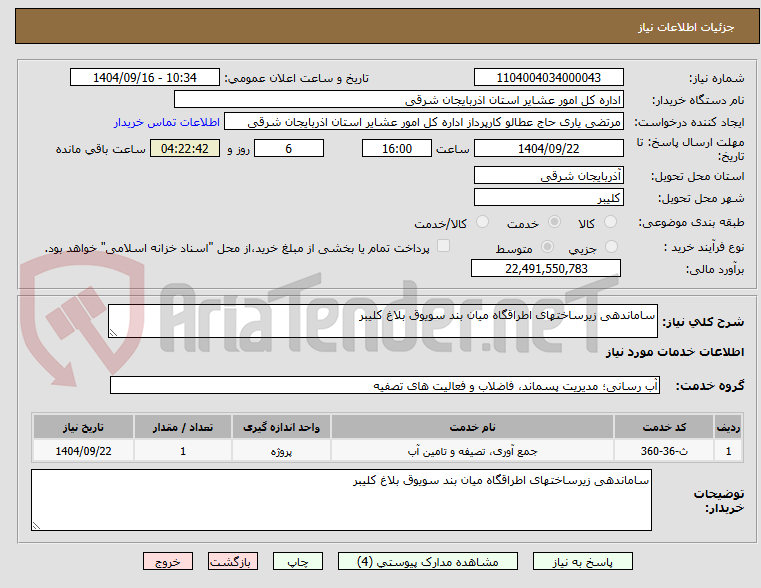Image resolution: width=761 pixels, height=588 pixels.
Task: Click the جزئیات اطلاعات نیاز page title
Action: (x=686, y=27)
